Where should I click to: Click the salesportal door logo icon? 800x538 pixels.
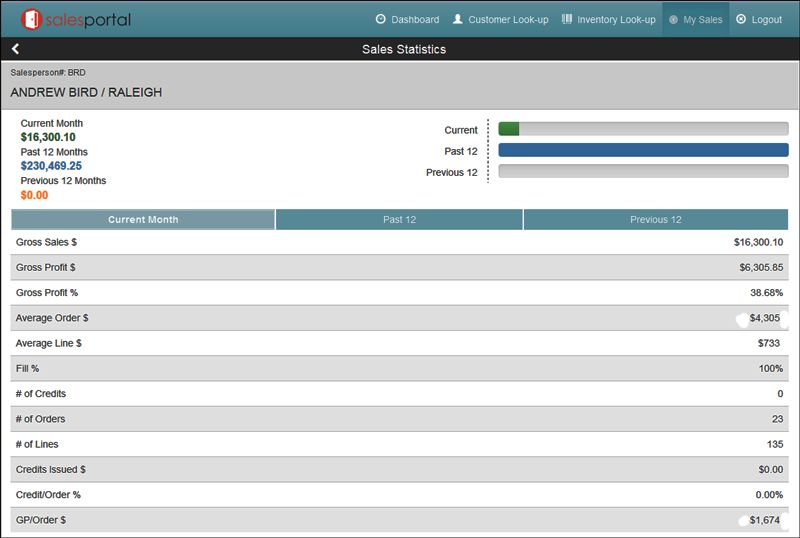click(34, 19)
